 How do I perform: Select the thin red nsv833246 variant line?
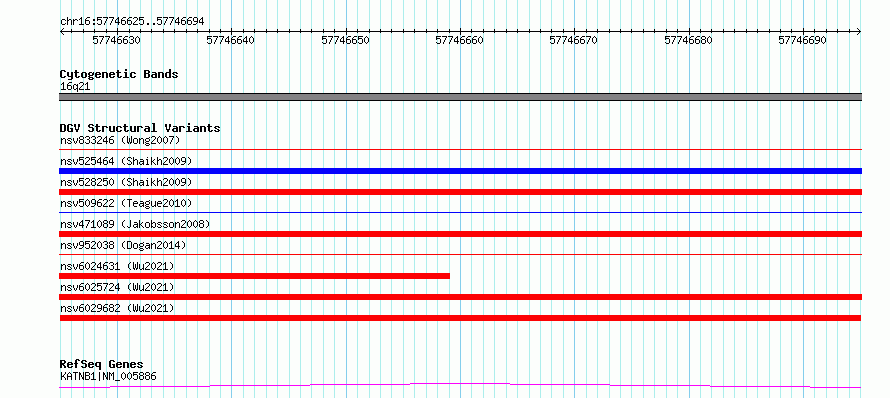[460, 149]
